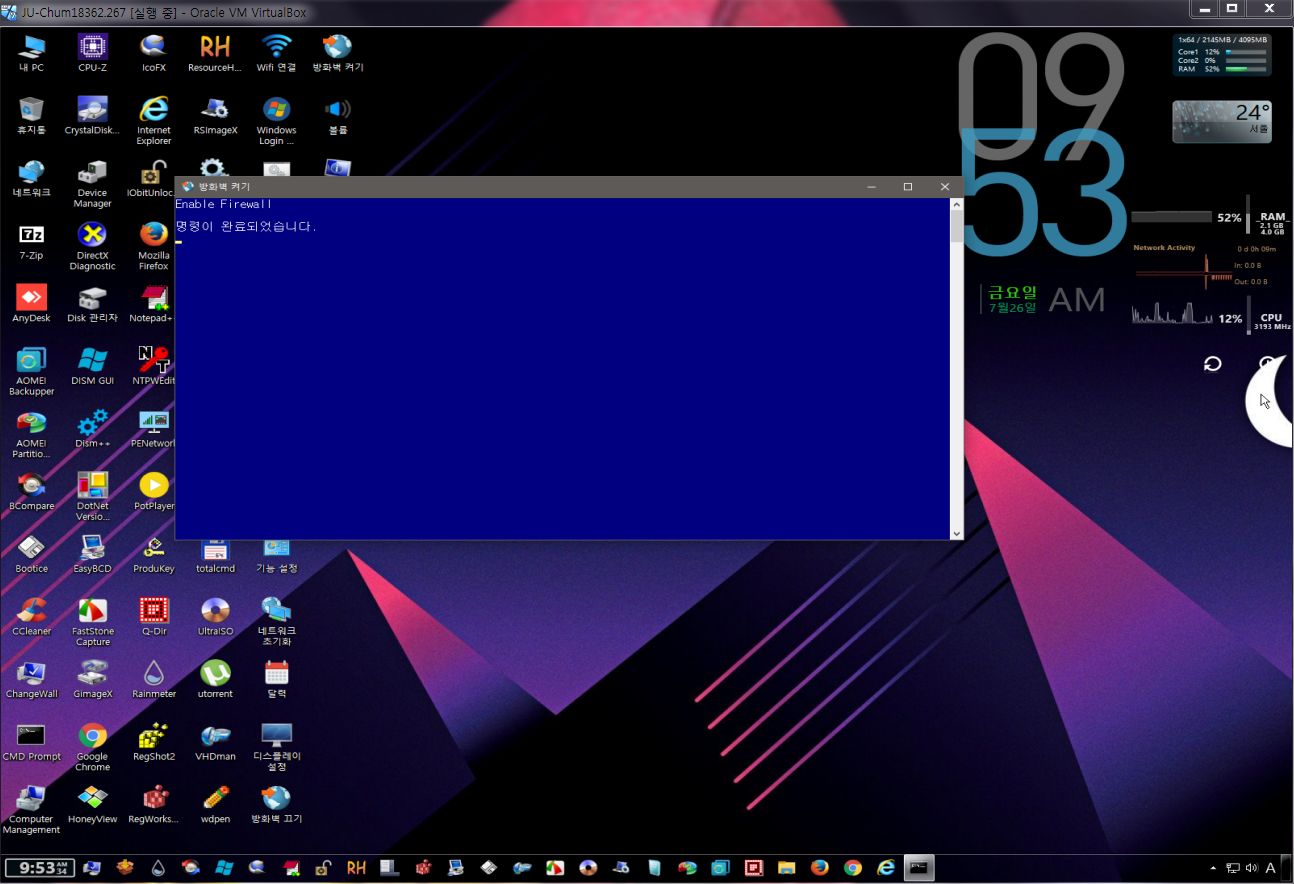Open the 디스플레이 설정 desktop icon
1294x884 pixels.
(276, 746)
